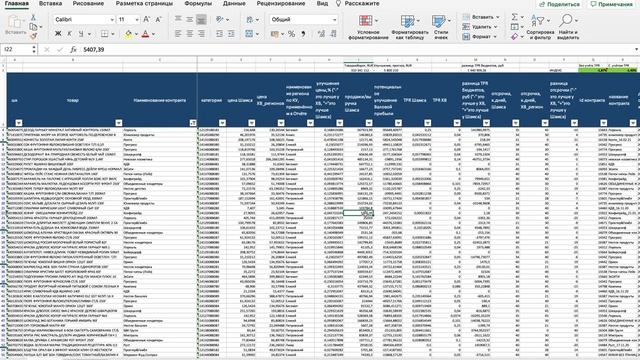640x360 pixels.
Task: Align text to top
Action: [178, 19]
